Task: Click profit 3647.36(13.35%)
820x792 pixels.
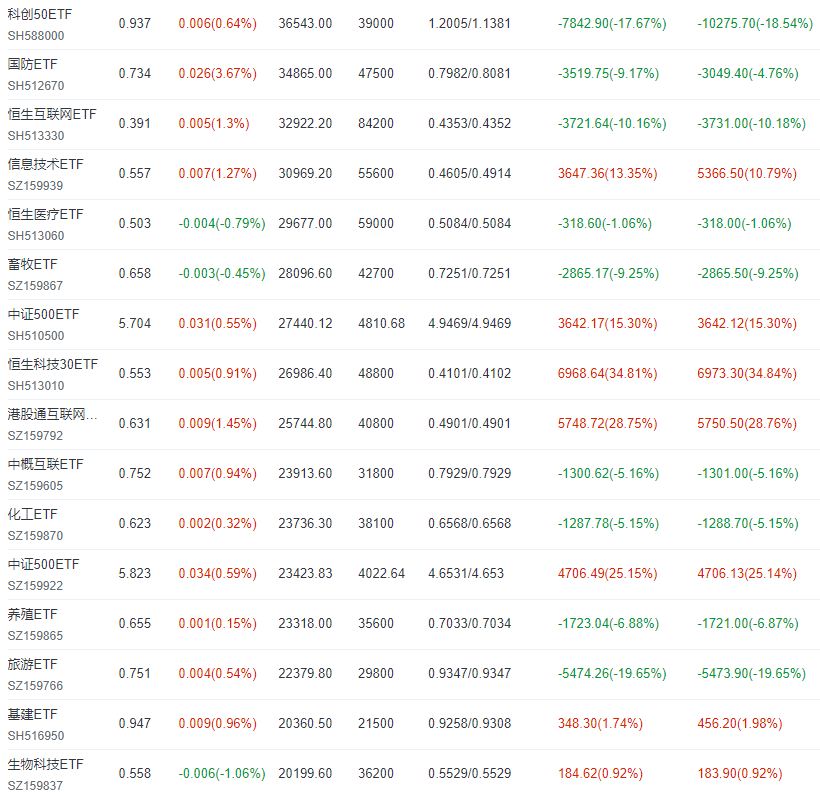Action: point(608,174)
